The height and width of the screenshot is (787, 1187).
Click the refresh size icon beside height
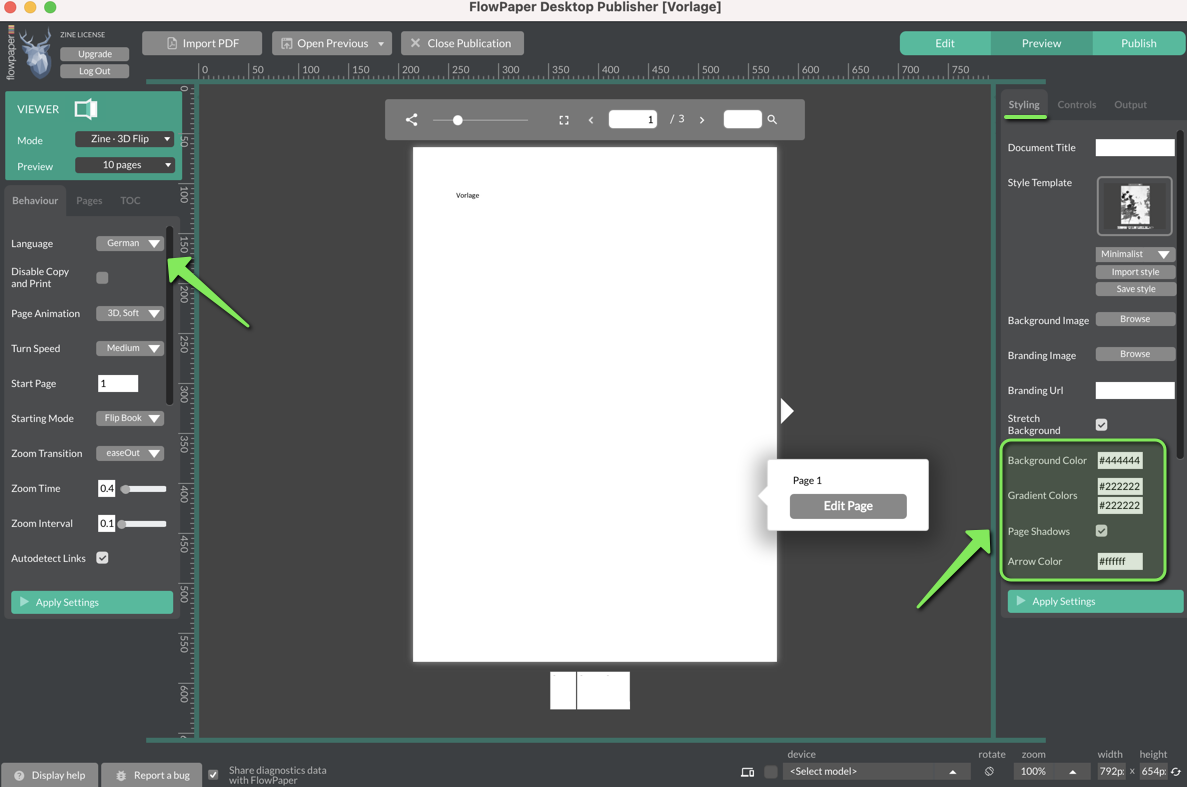(1176, 772)
